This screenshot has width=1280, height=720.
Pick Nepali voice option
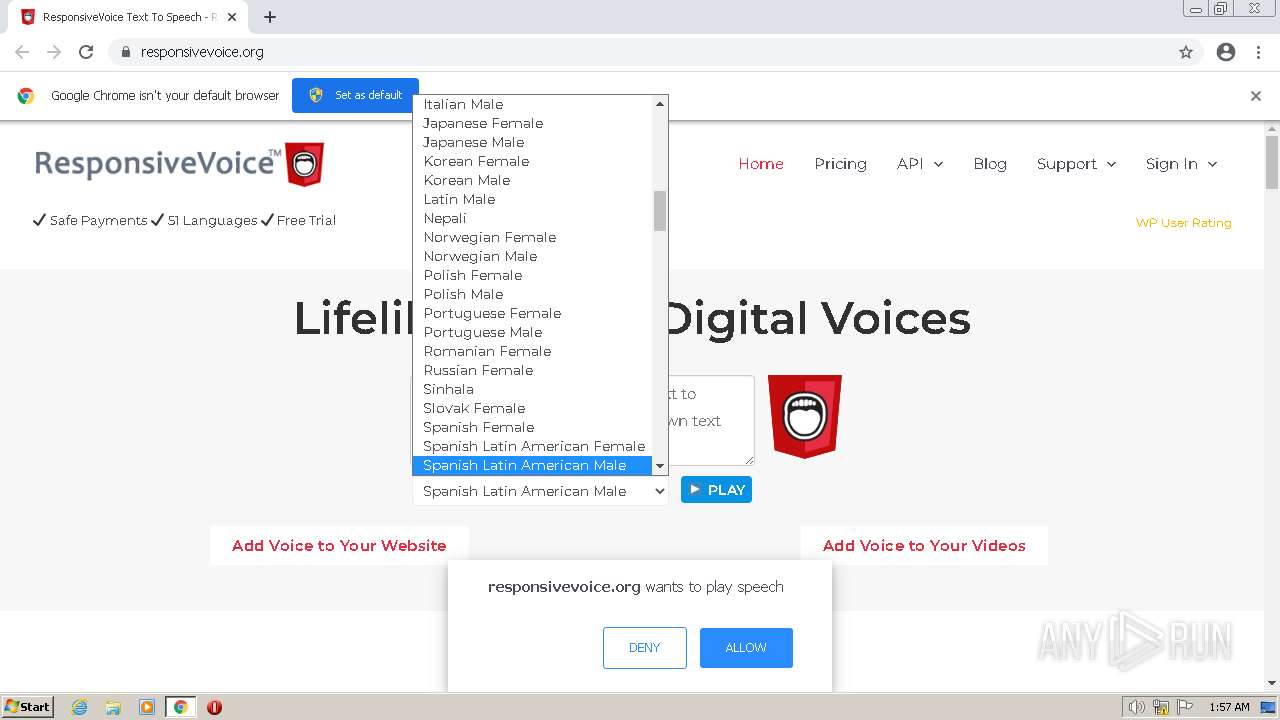(x=533, y=218)
